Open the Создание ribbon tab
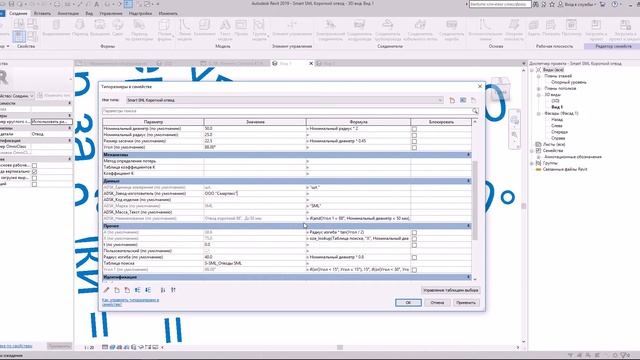Screen dimensions: 640x360 pos(18,13)
